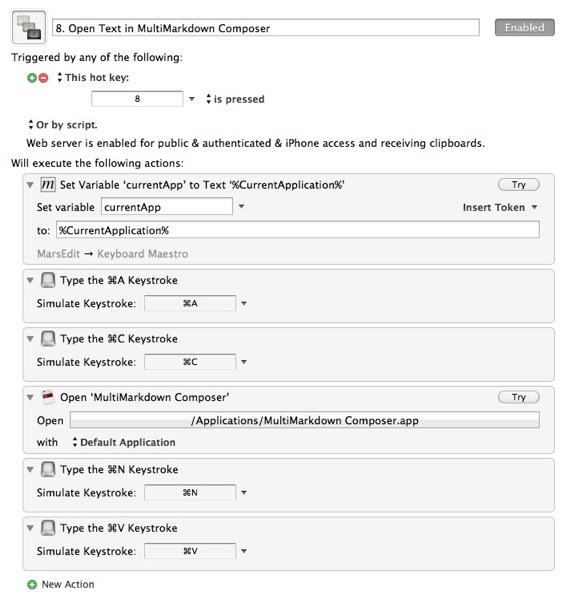Collapse the Type the ⌘N Keystroke action
563x600 pixels.
pyautogui.click(x=30, y=470)
